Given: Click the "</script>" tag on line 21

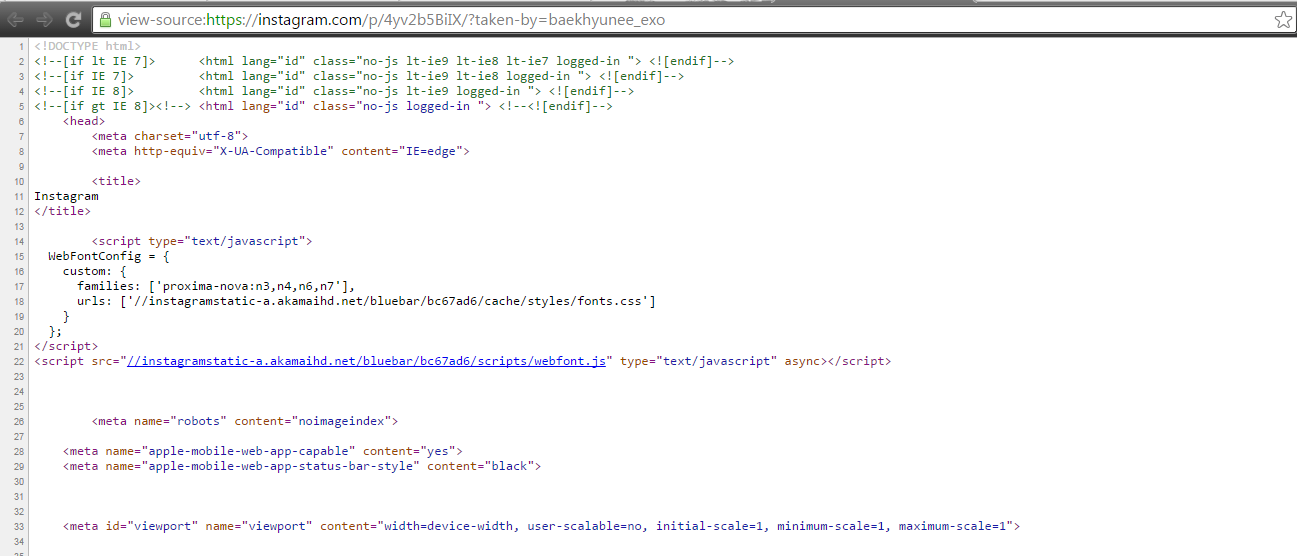Looking at the screenshot, I should (66, 346).
